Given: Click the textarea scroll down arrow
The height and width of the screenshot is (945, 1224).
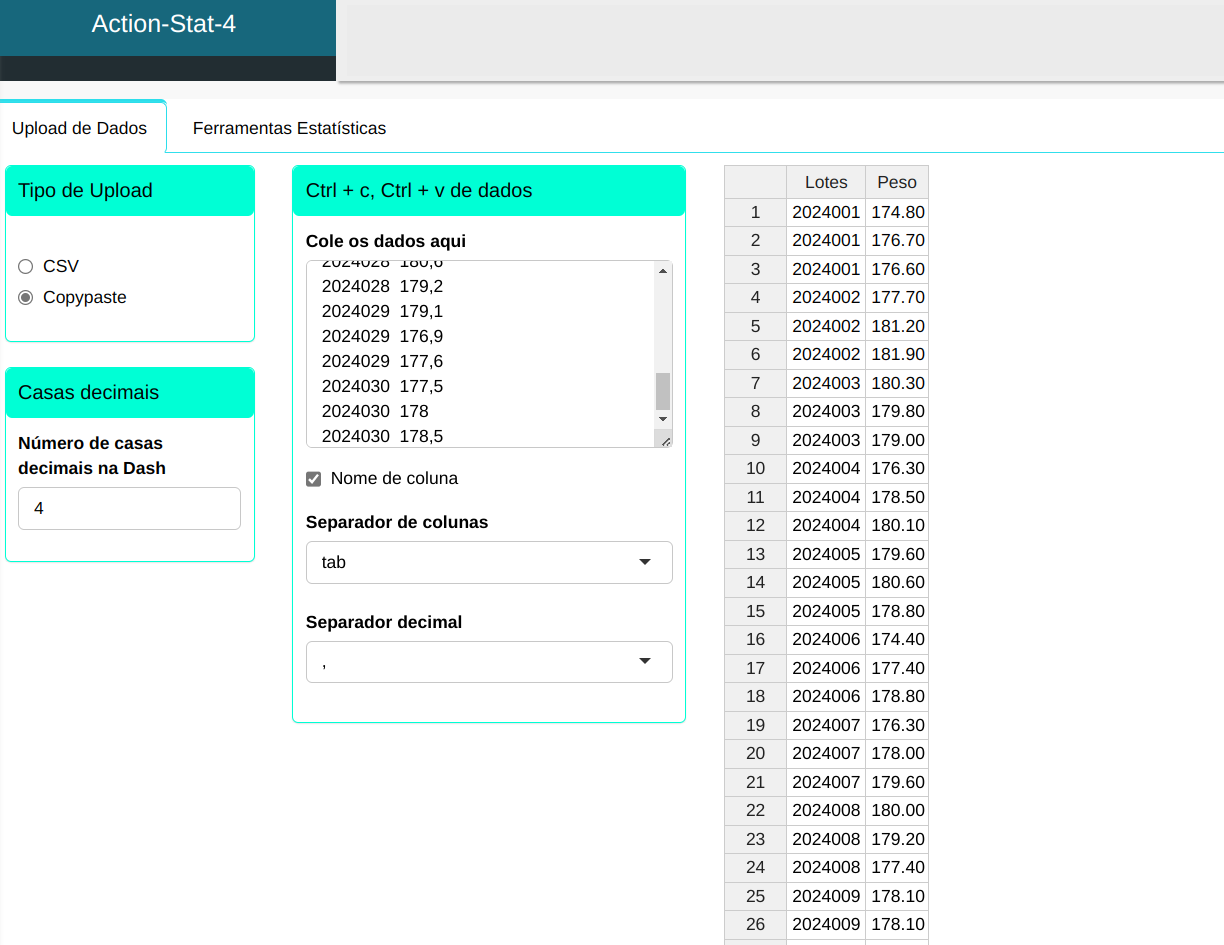Looking at the screenshot, I should [x=662, y=418].
